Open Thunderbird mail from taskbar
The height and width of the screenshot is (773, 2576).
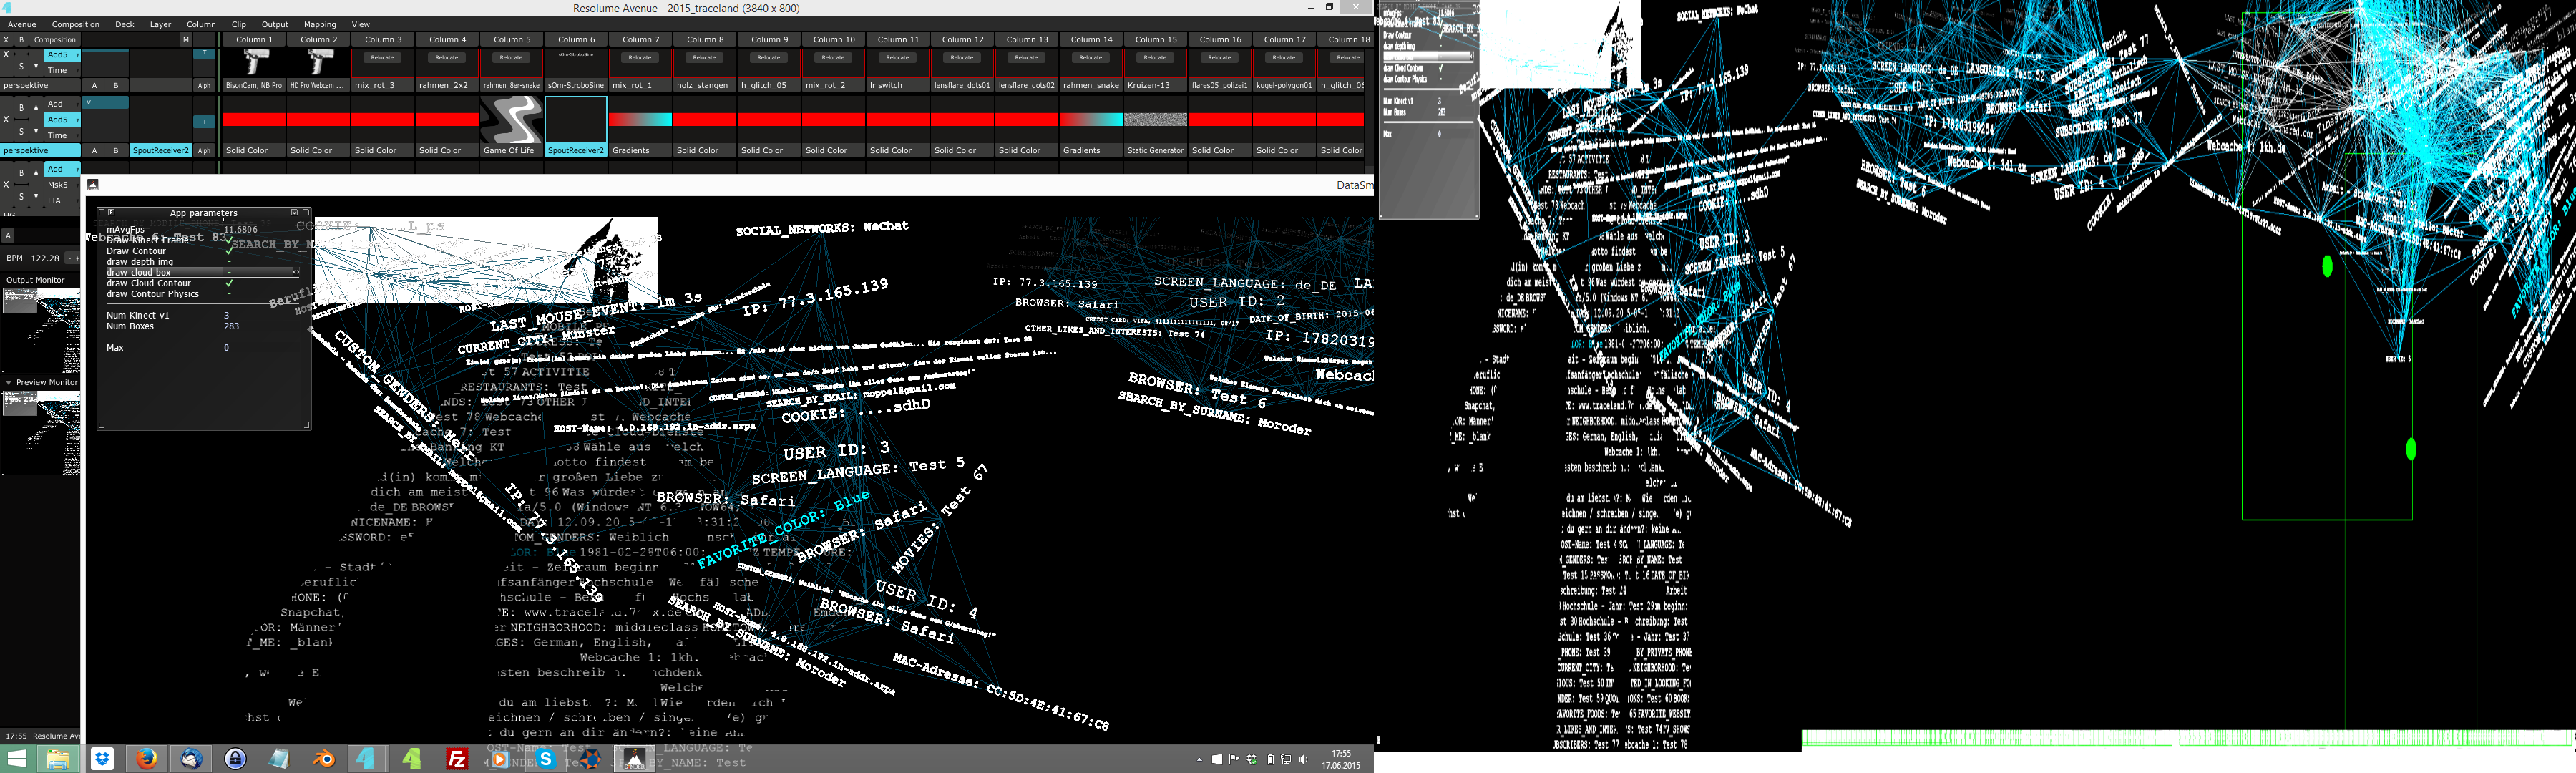[x=191, y=759]
